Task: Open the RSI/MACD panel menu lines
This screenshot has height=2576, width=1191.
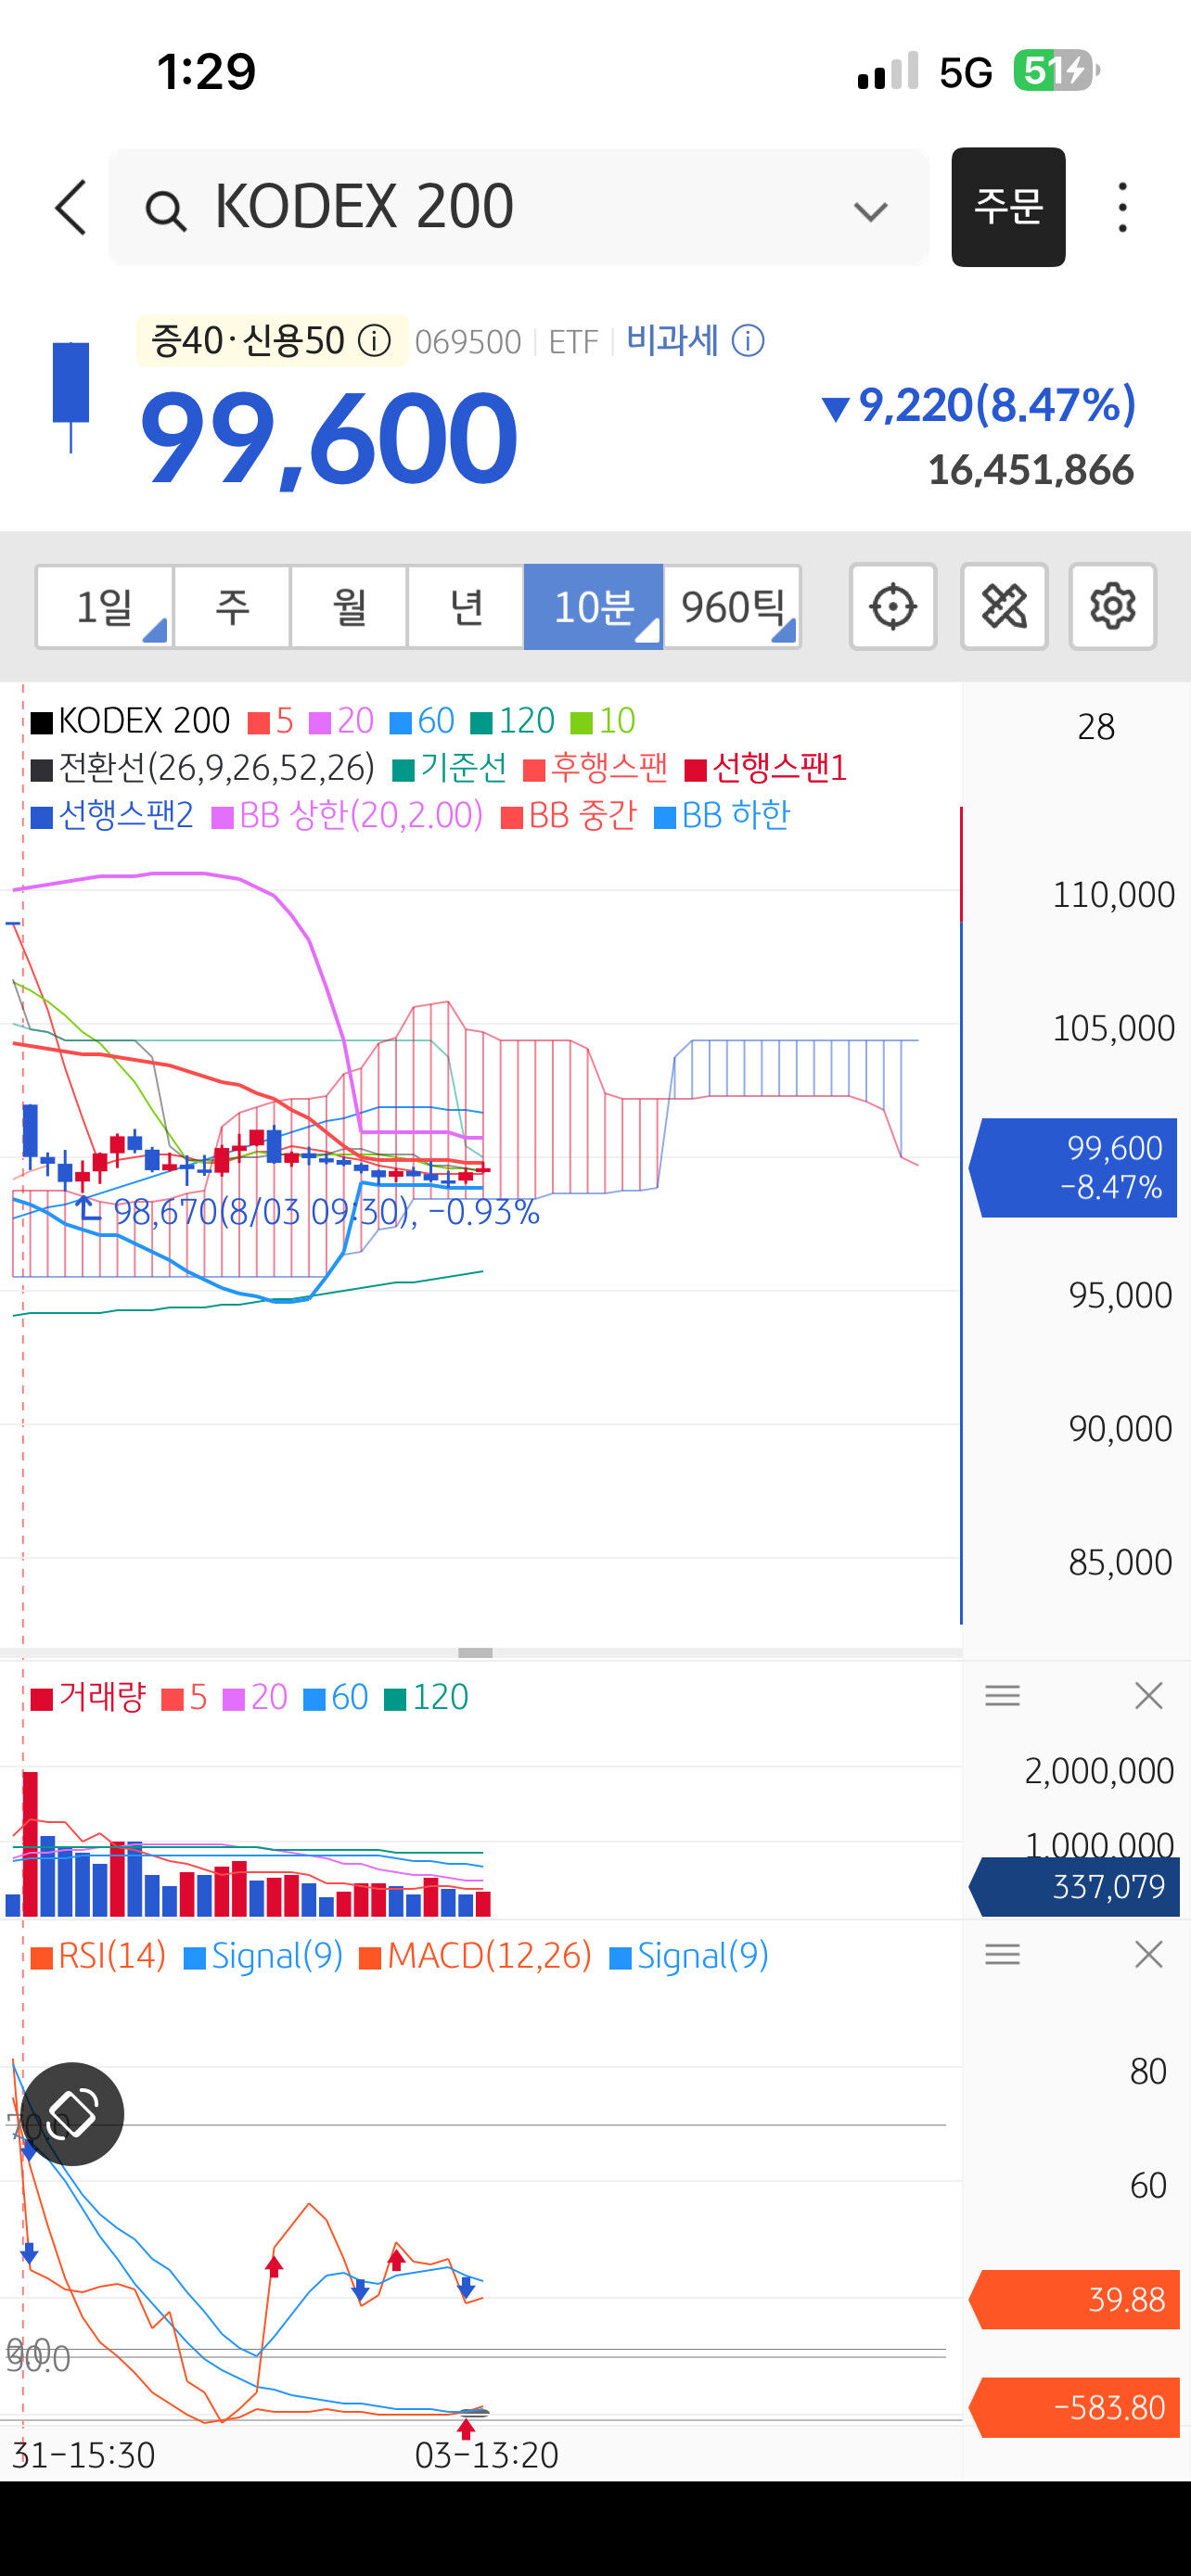Action: click(1002, 1954)
